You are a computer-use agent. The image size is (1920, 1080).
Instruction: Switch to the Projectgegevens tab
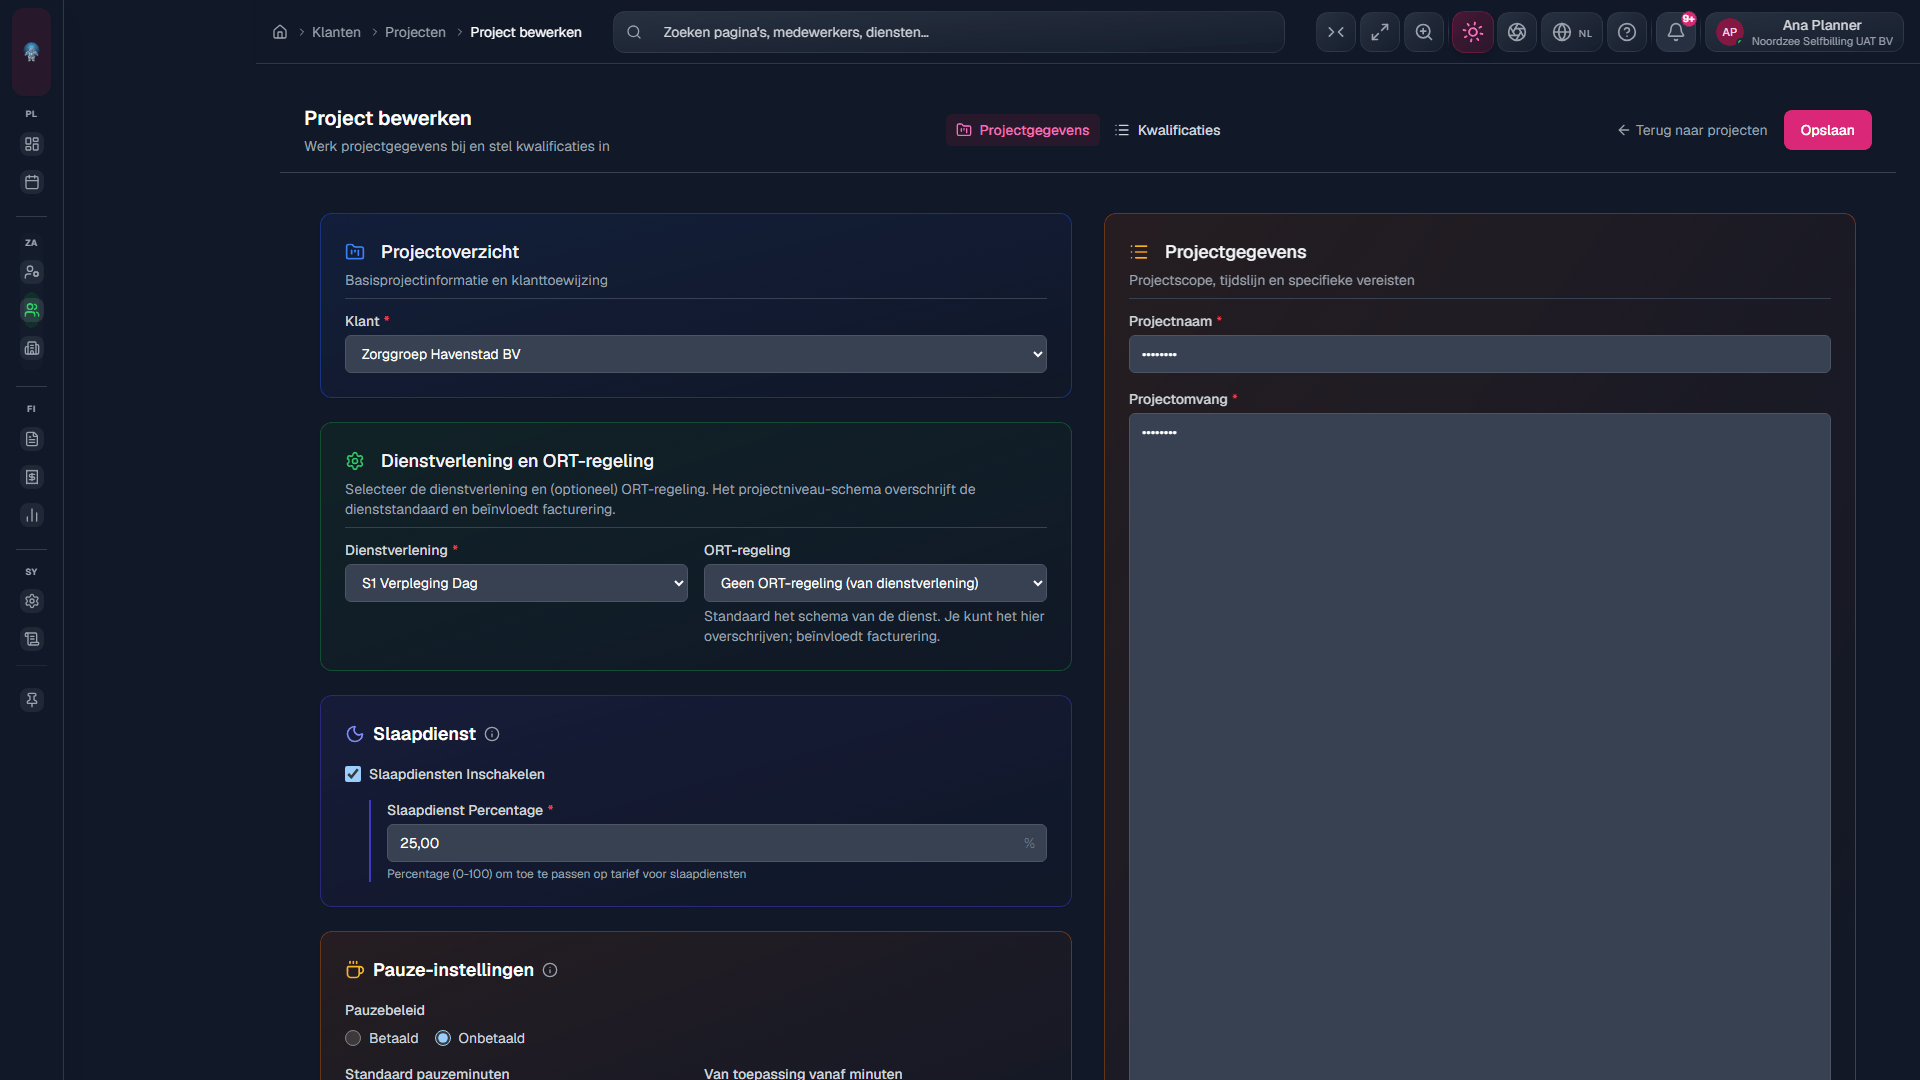1023,130
